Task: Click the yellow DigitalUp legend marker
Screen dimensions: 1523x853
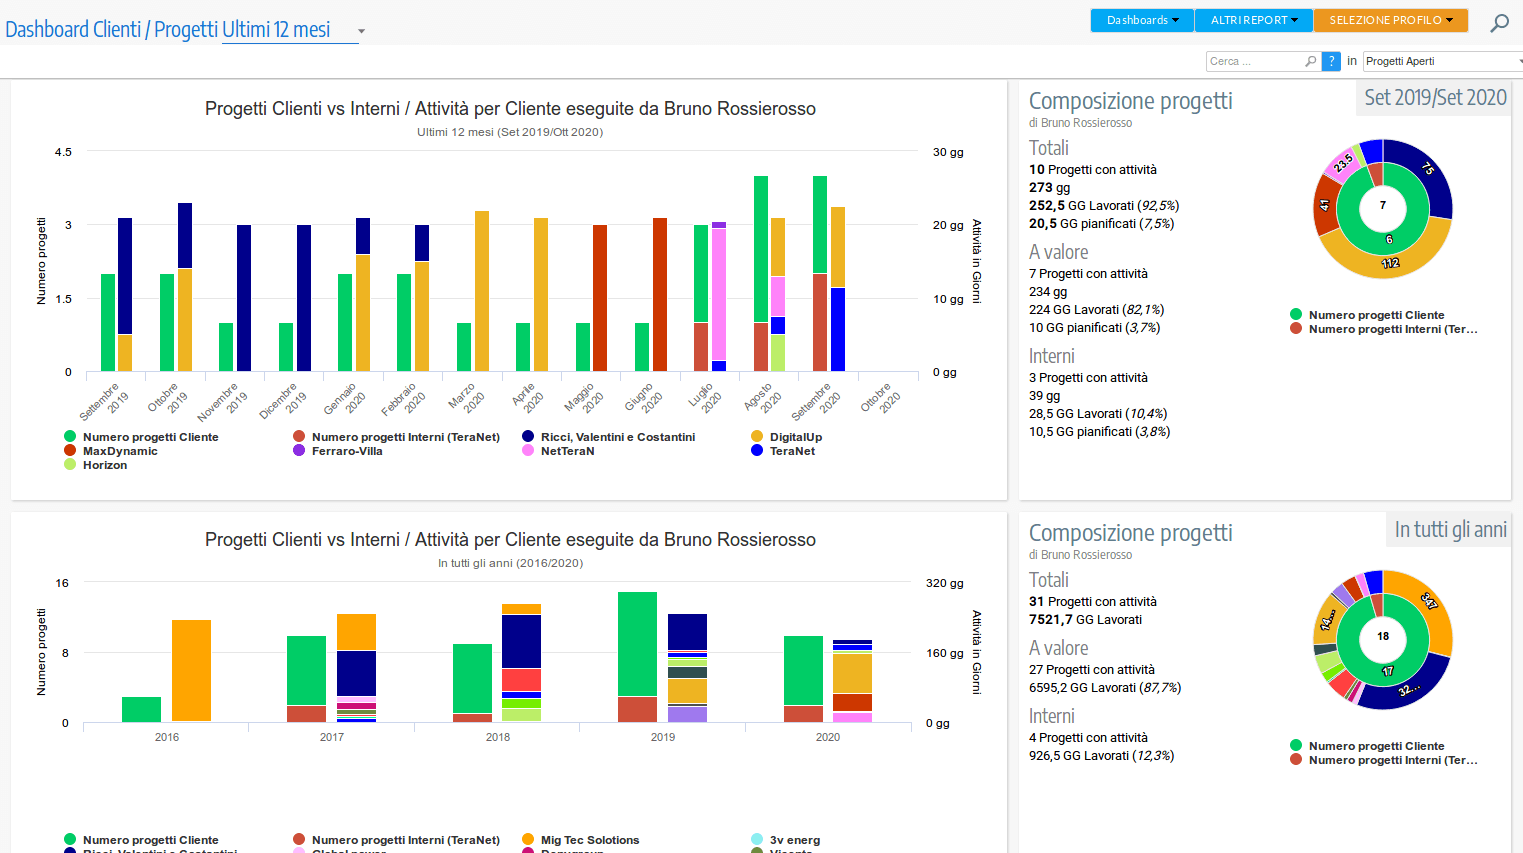Action: pos(757,437)
